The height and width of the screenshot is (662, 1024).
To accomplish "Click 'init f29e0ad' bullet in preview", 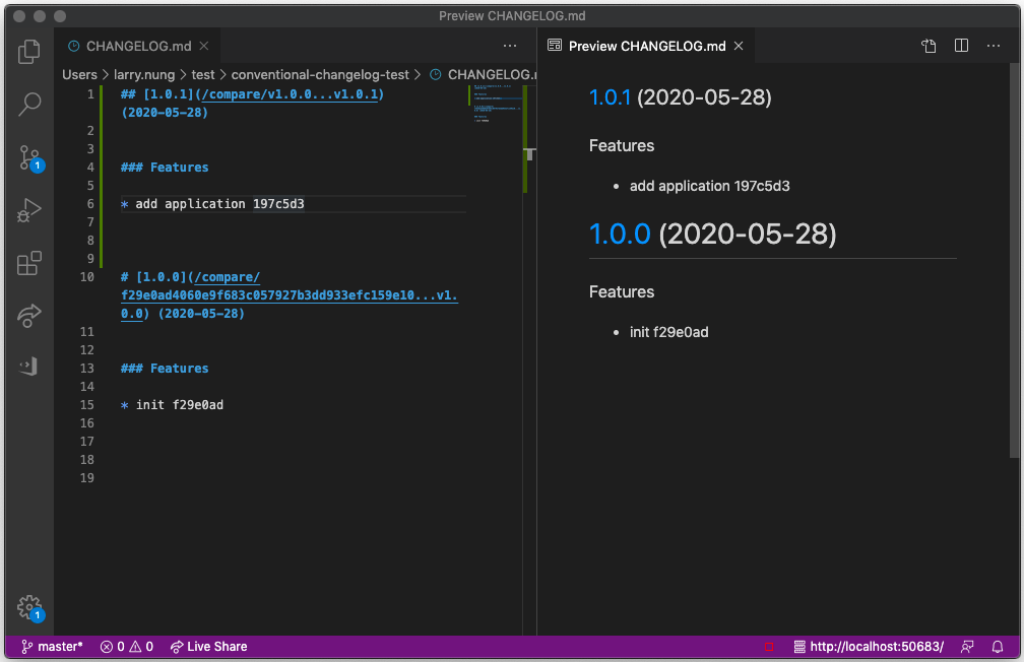I will click(x=669, y=332).
